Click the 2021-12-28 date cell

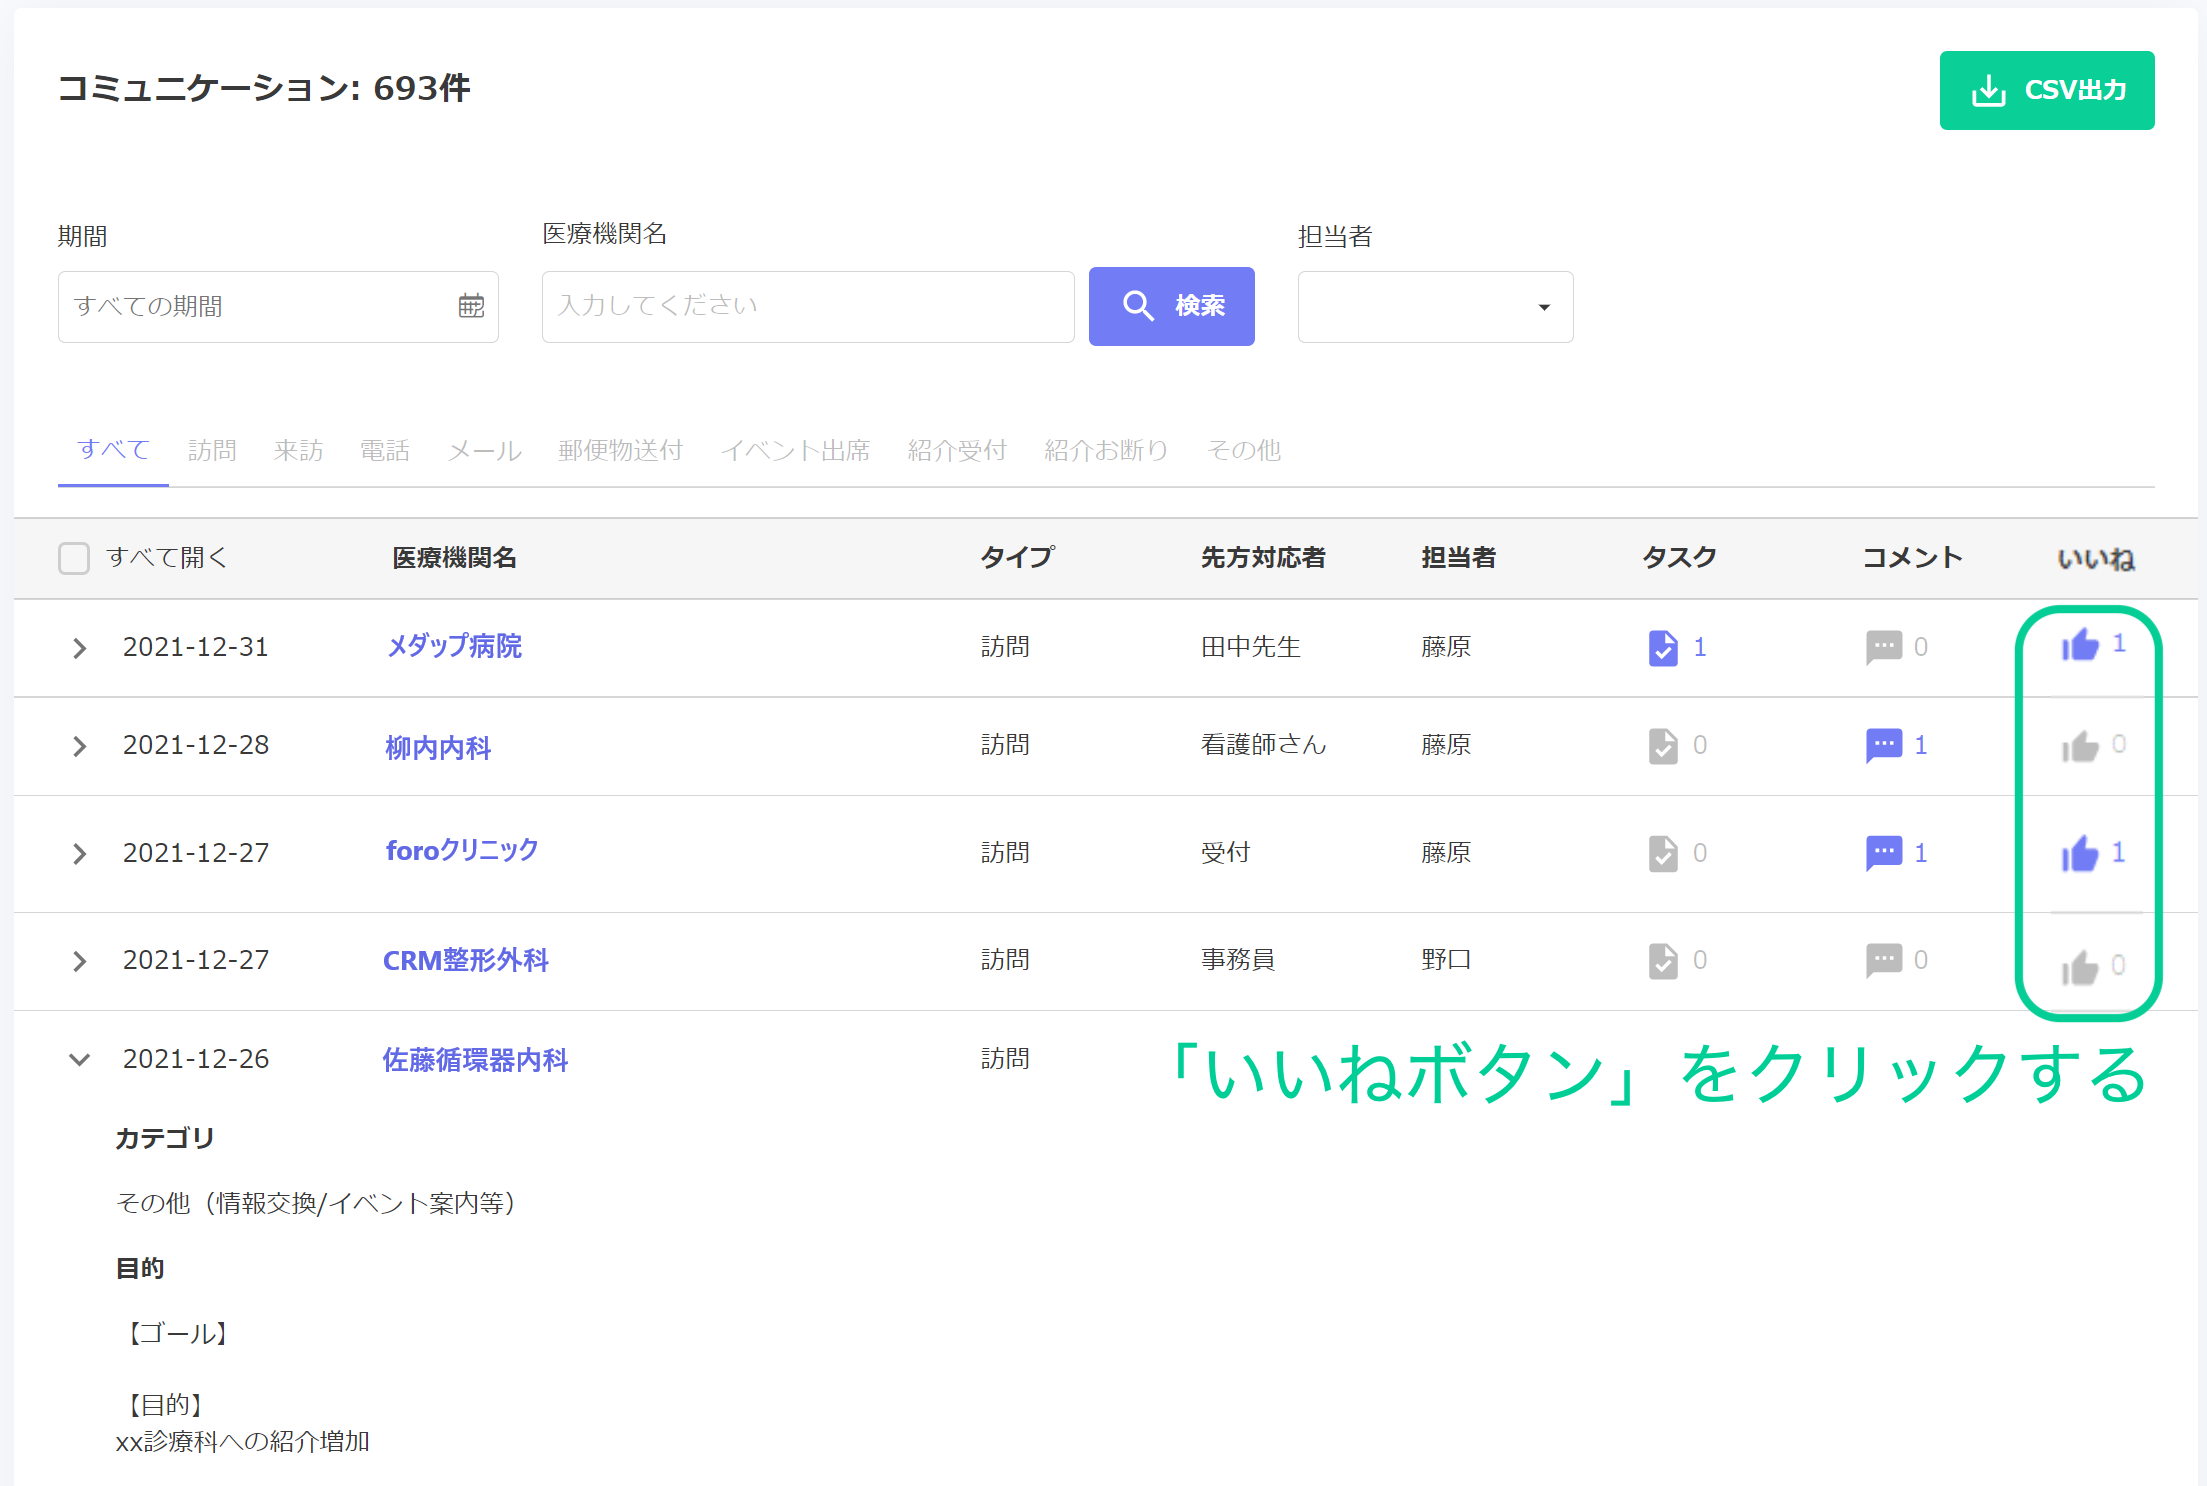(196, 746)
